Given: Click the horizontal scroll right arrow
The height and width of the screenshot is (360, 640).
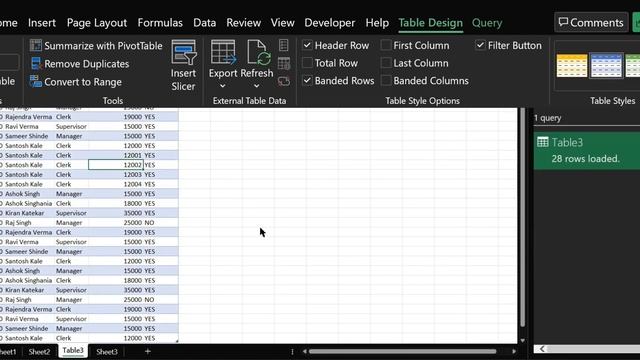Looking at the screenshot, I should coord(514,351).
